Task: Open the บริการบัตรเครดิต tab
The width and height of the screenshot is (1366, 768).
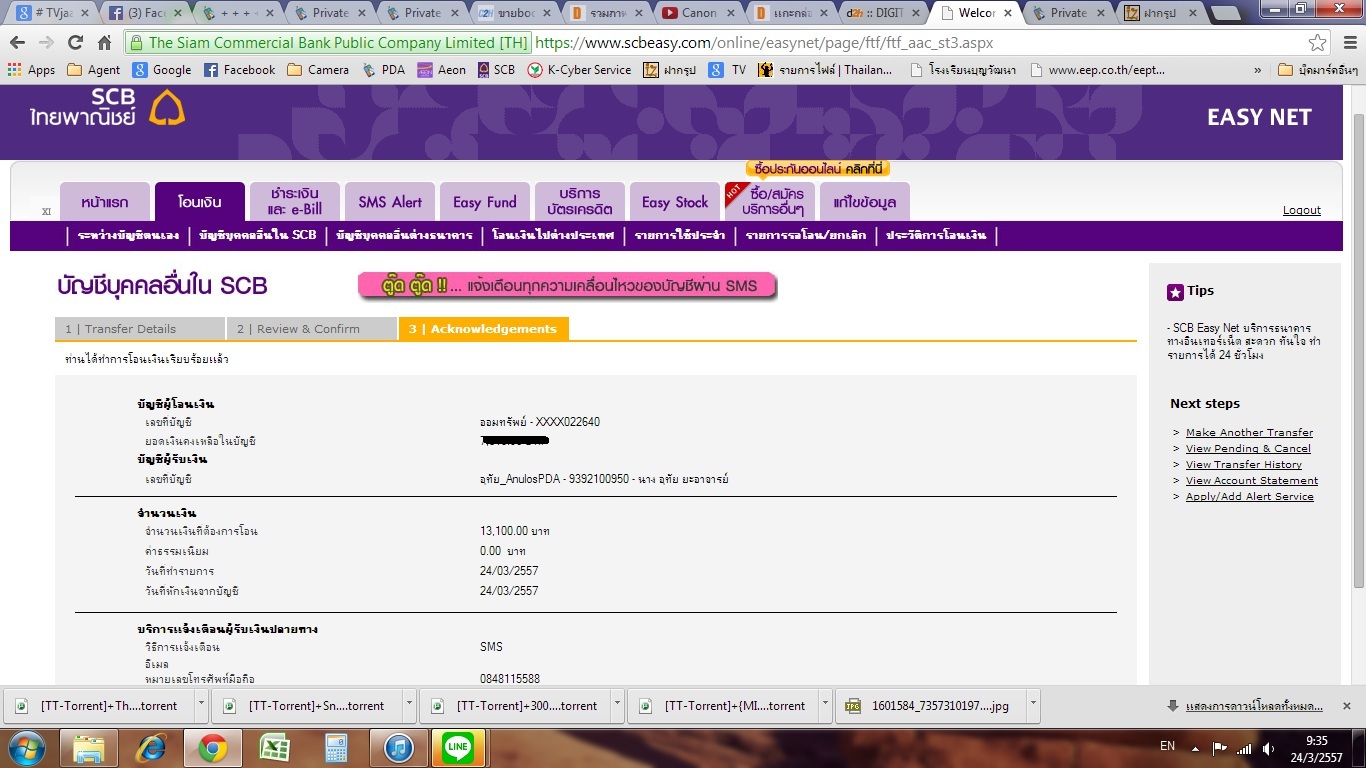Action: point(580,202)
